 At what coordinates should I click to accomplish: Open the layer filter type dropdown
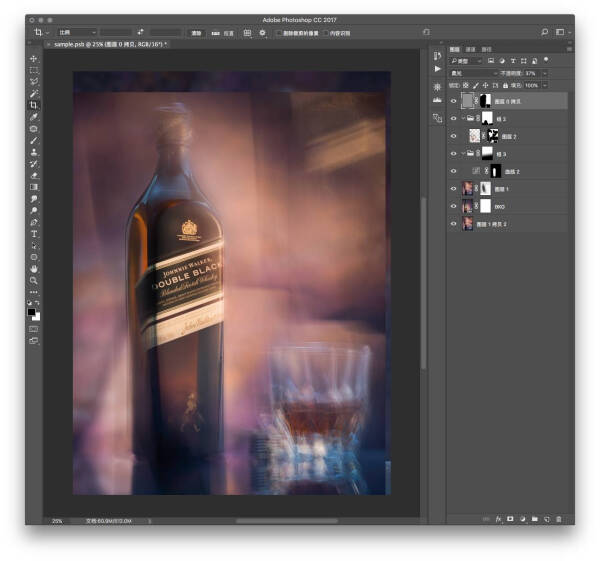click(466, 61)
